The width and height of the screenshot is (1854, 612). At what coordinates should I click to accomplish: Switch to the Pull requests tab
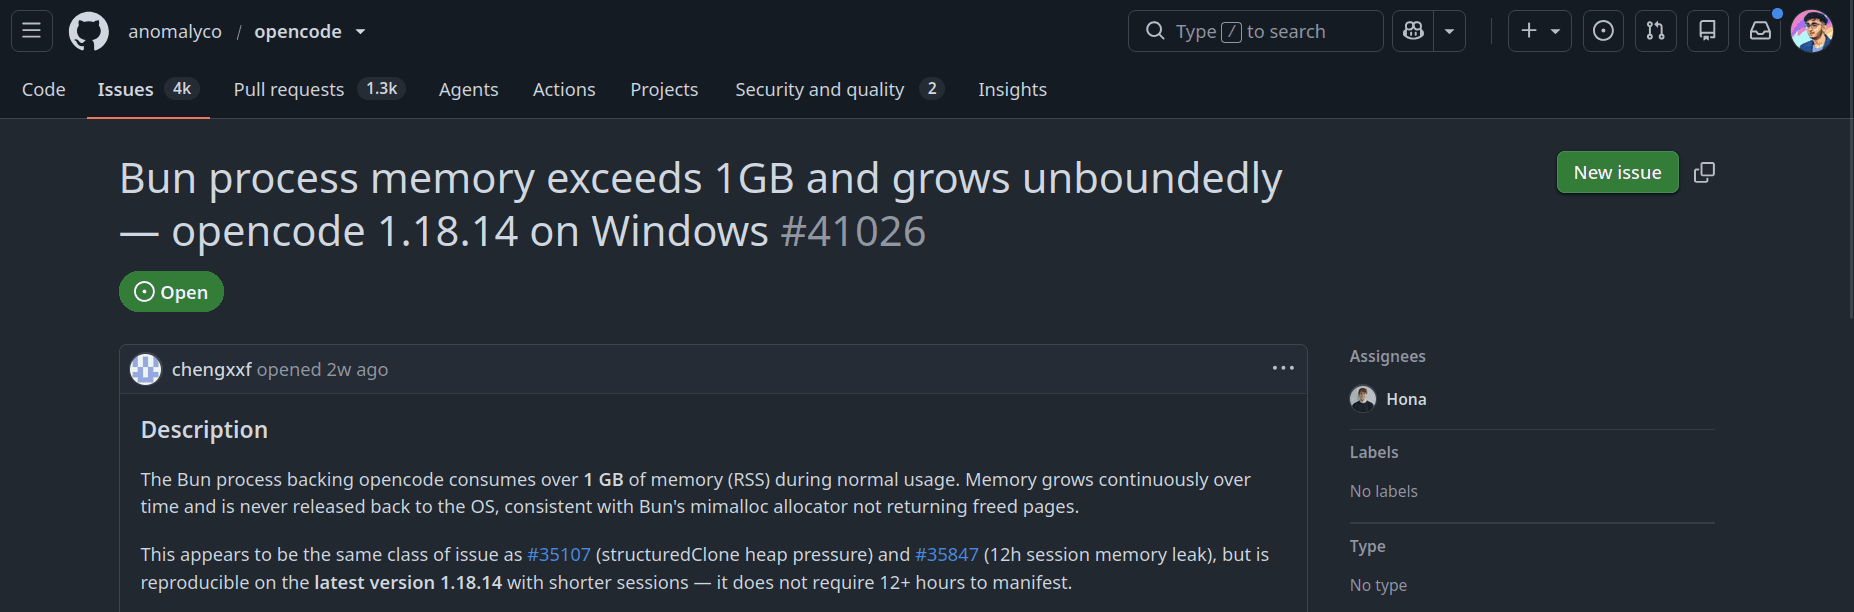316,89
